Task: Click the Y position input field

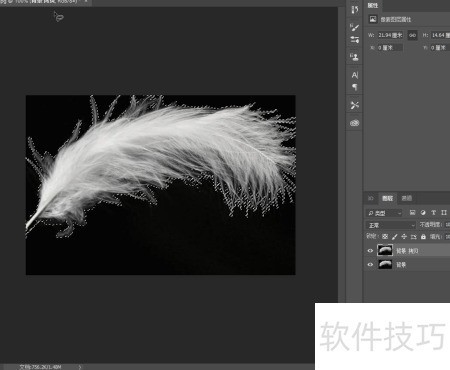Action: tap(440, 48)
